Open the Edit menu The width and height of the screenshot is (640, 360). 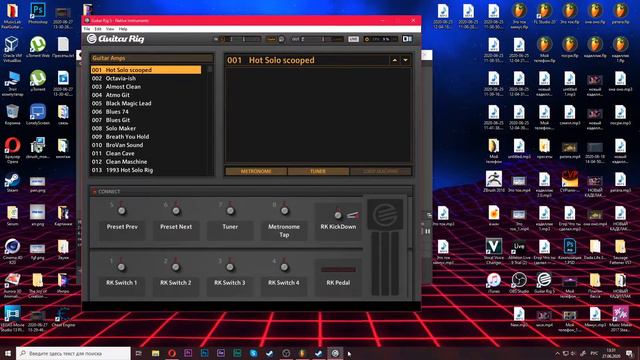click(x=98, y=29)
